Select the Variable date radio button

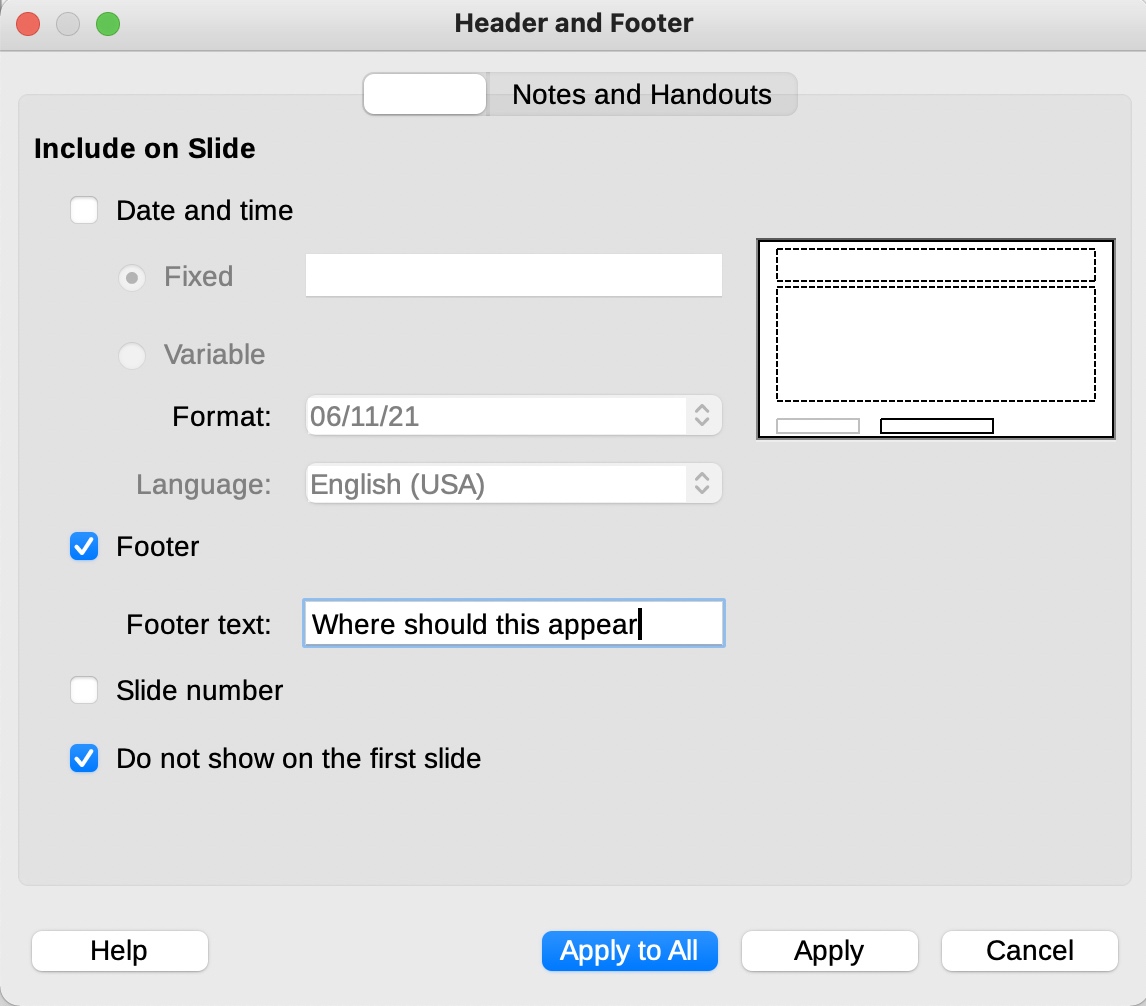click(131, 355)
